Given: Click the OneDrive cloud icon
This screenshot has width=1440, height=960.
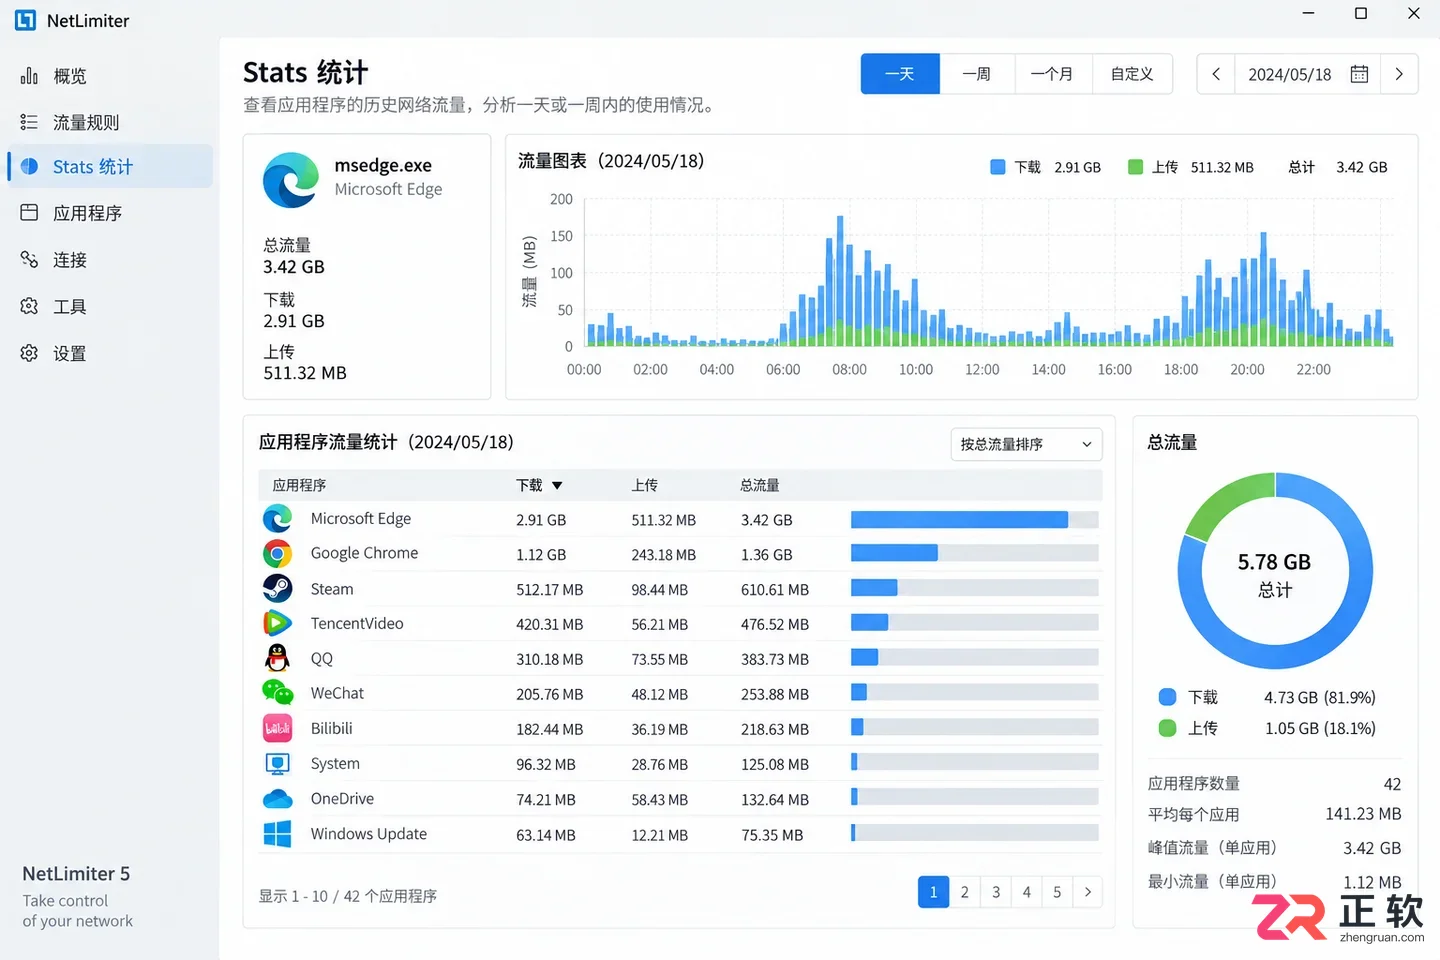Looking at the screenshot, I should [277, 799].
